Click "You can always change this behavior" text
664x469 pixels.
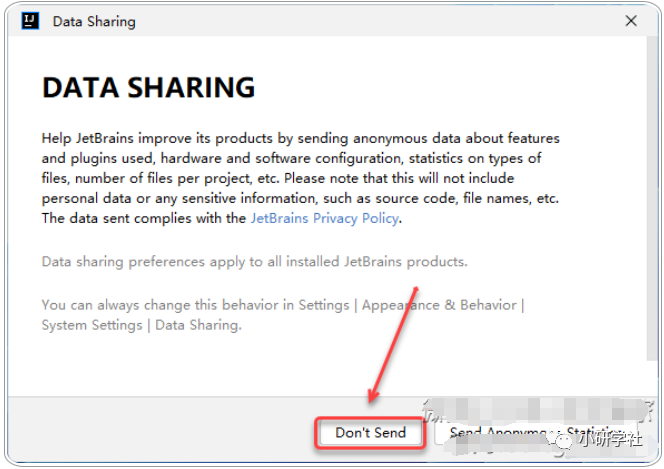pos(197,305)
